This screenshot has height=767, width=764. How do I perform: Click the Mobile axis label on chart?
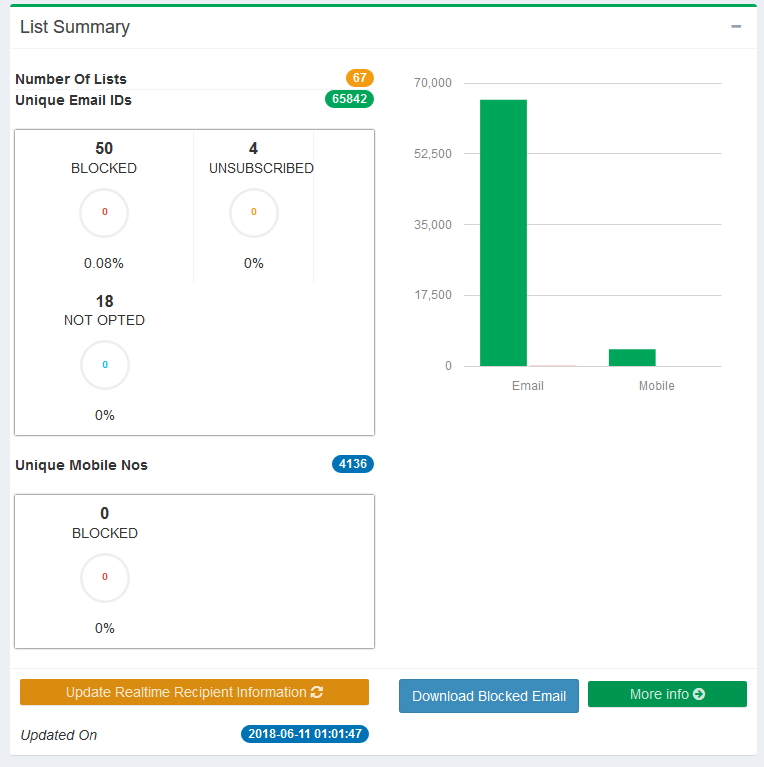pyautogui.click(x=656, y=386)
